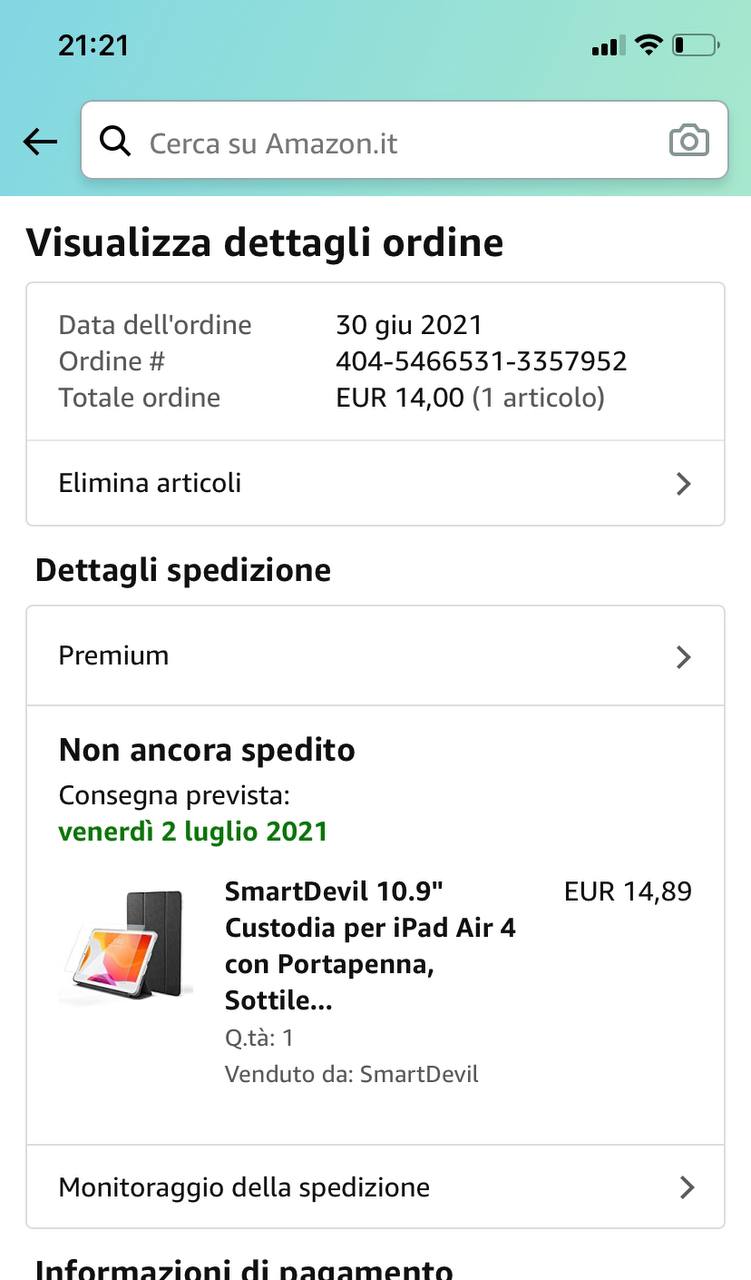Tap seller name Venduto da: SmartDevil
The height and width of the screenshot is (1280, 751).
[352, 1074]
